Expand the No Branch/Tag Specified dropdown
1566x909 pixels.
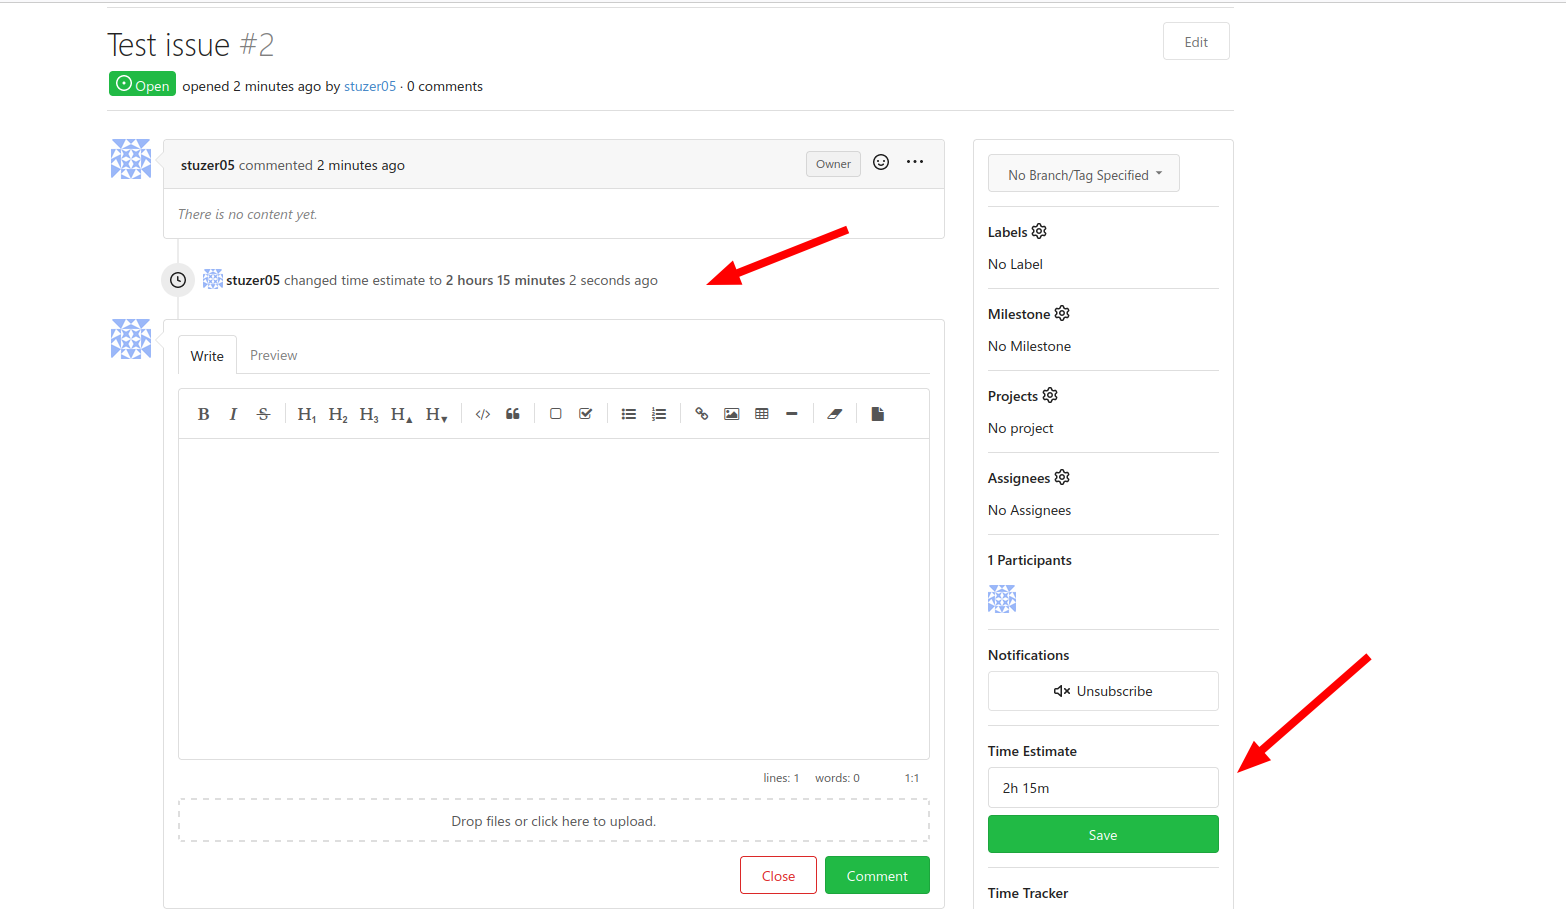pyautogui.click(x=1084, y=173)
